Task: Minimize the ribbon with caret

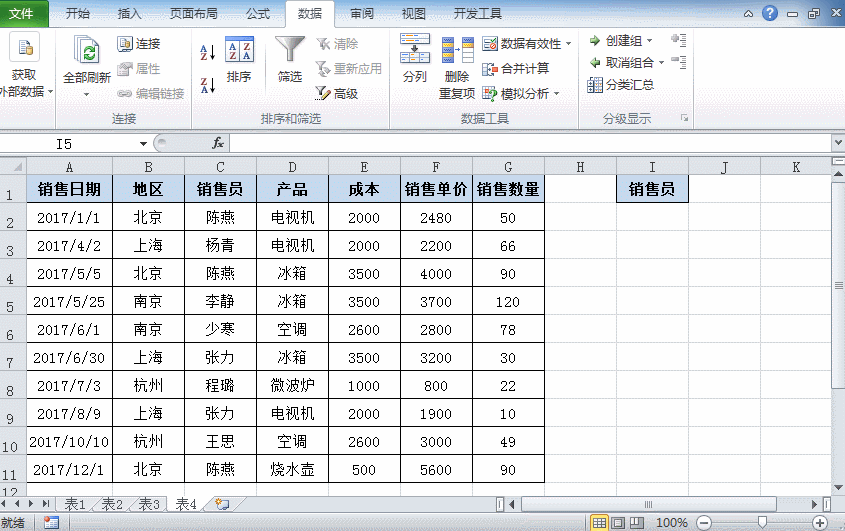Action: [x=749, y=14]
